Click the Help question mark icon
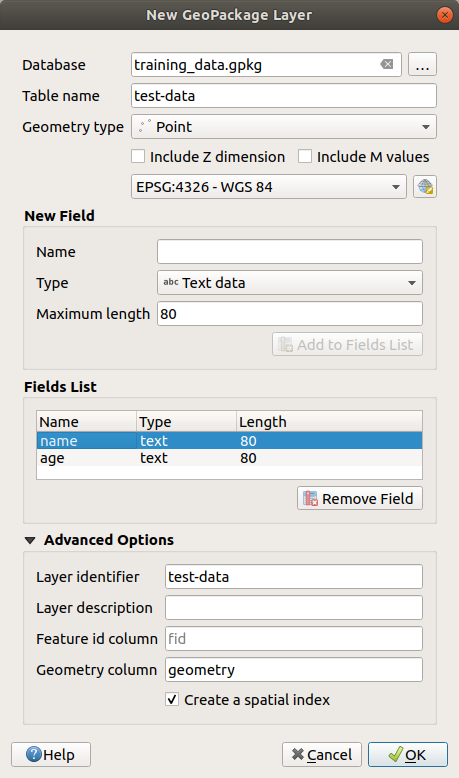This screenshot has height=778, width=459. click(34, 755)
